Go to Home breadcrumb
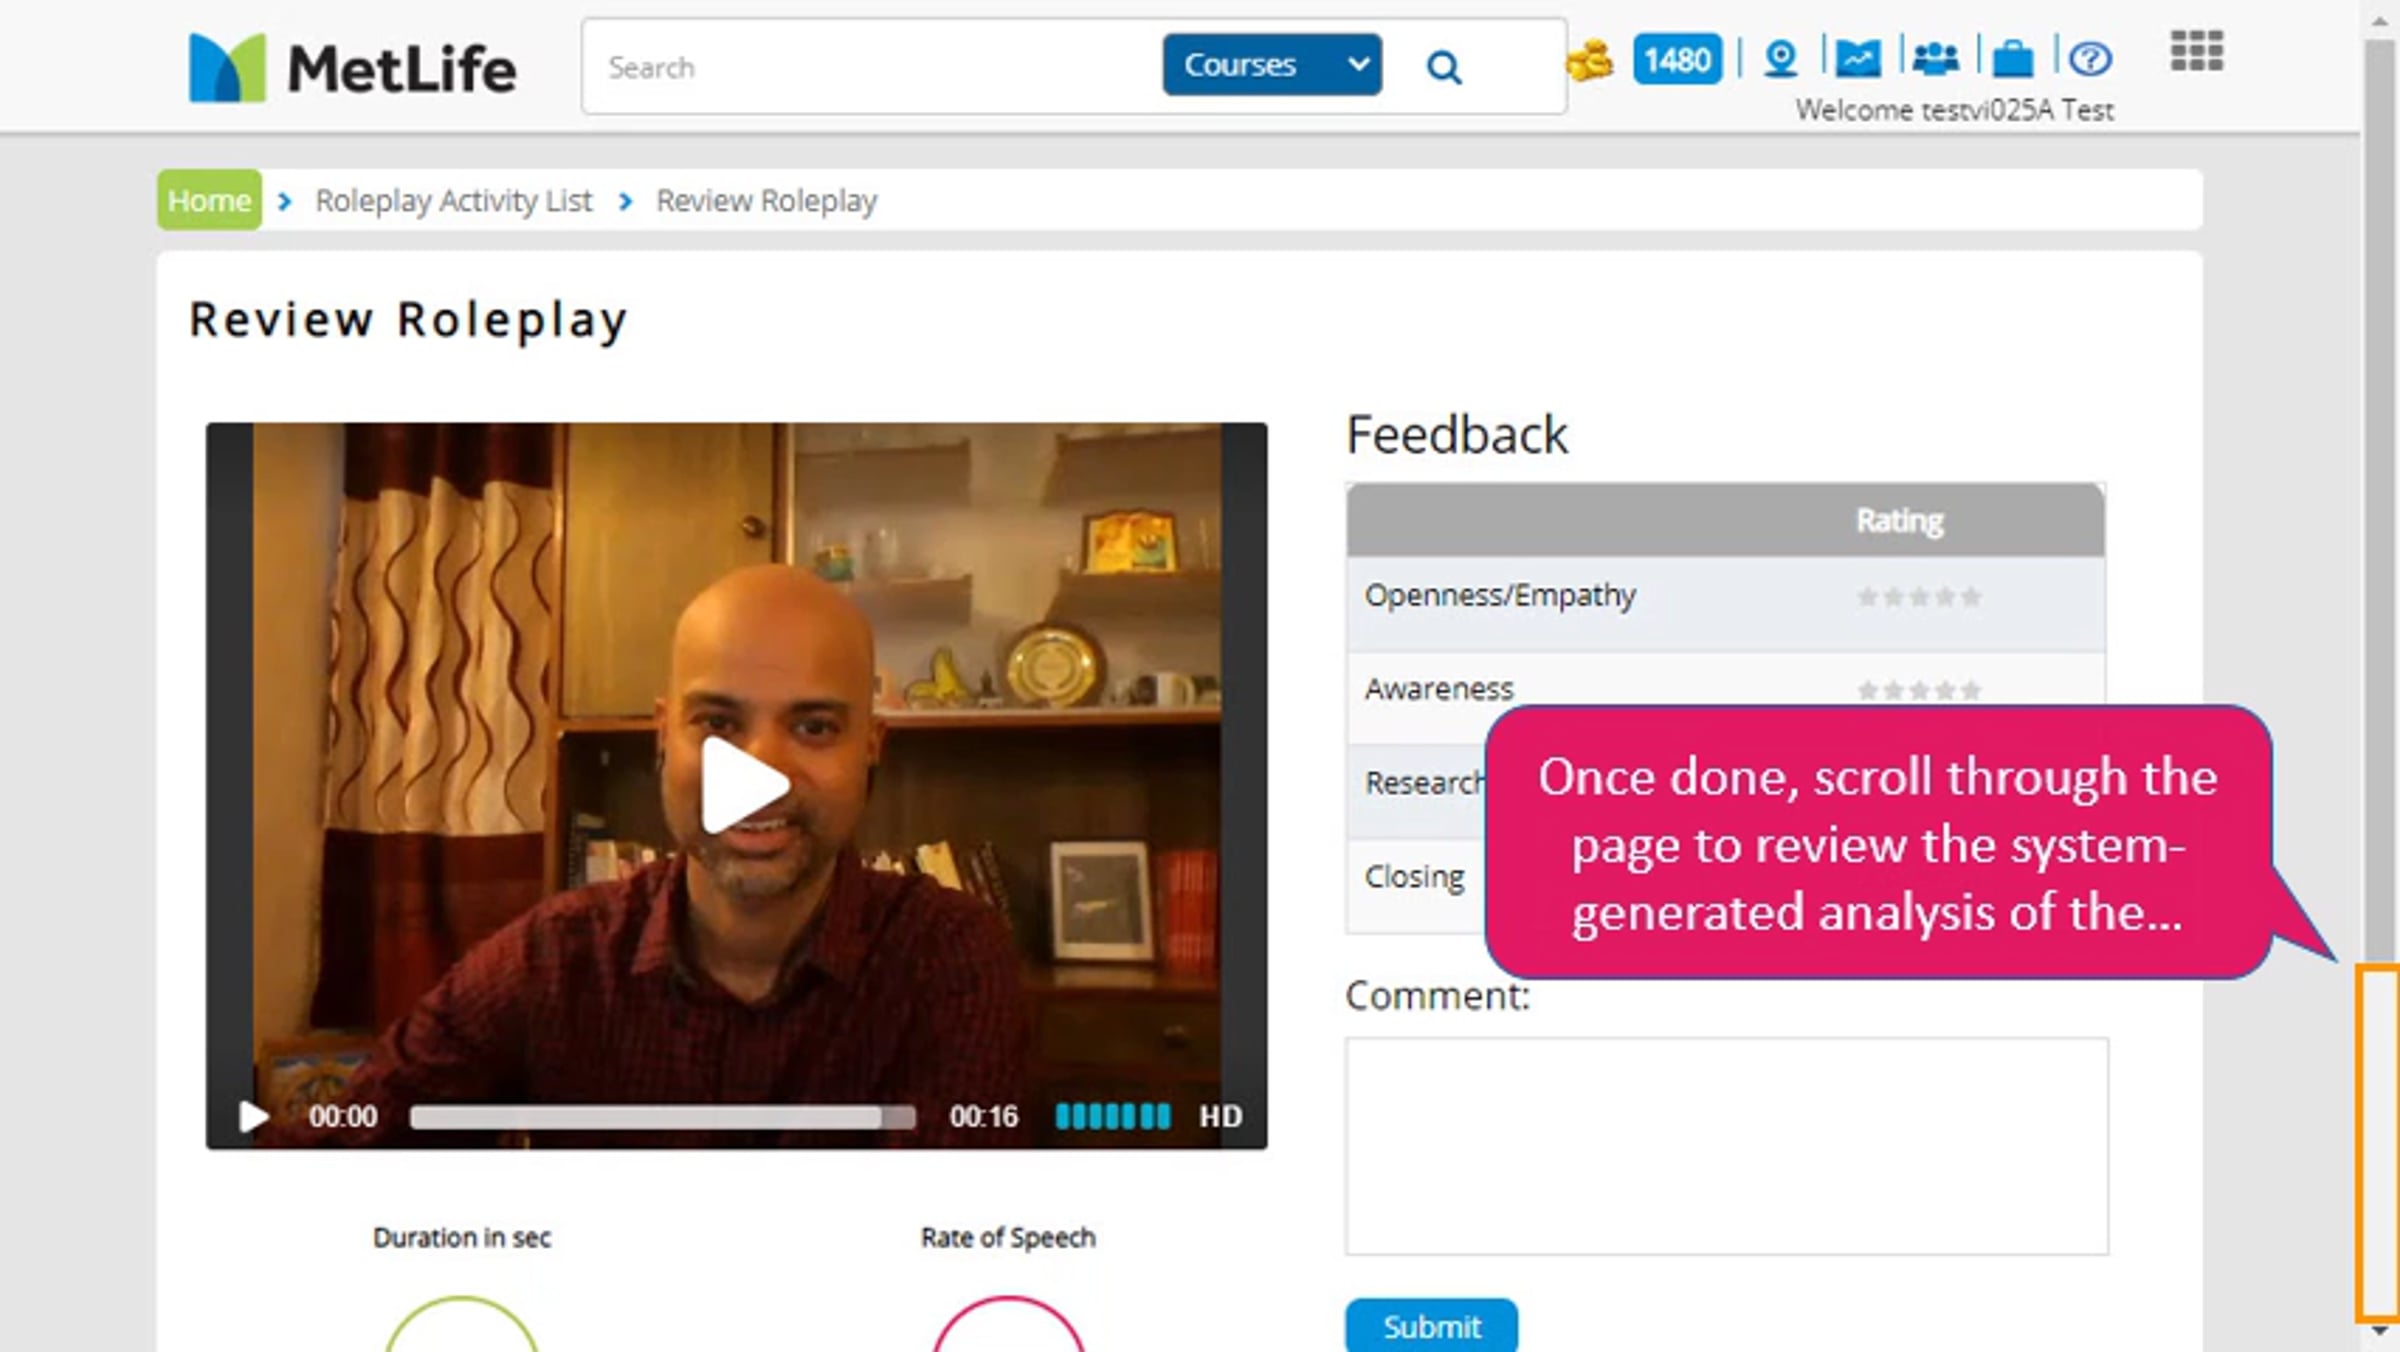The height and width of the screenshot is (1352, 2400). click(209, 200)
